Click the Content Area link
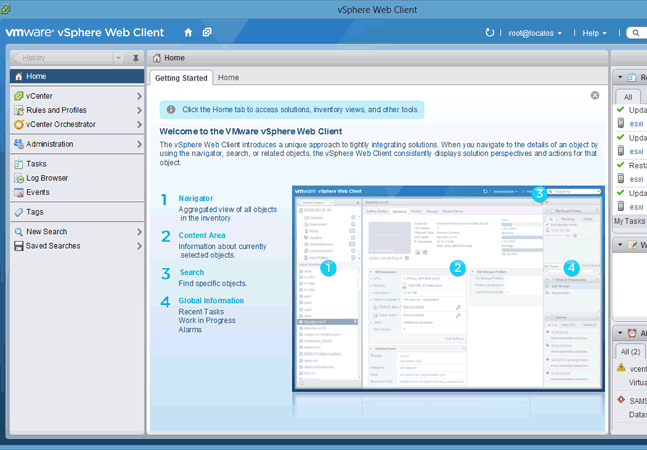The image size is (647, 450). click(202, 235)
